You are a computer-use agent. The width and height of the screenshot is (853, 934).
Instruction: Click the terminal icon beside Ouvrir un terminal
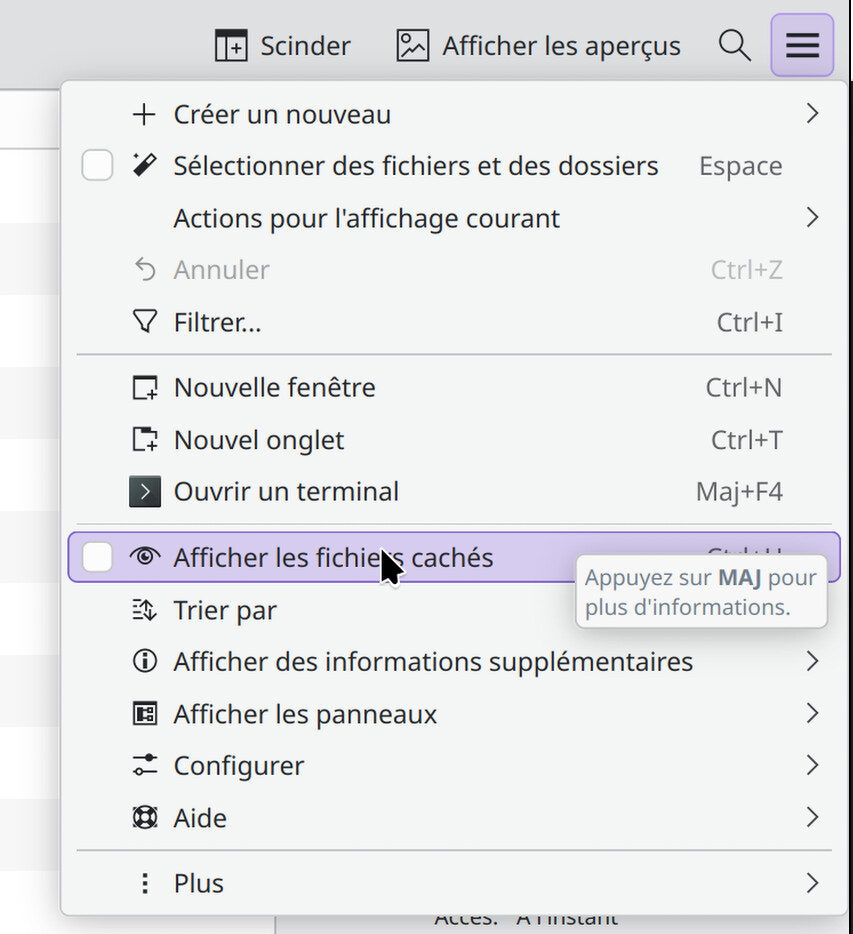pyautogui.click(x=145, y=491)
